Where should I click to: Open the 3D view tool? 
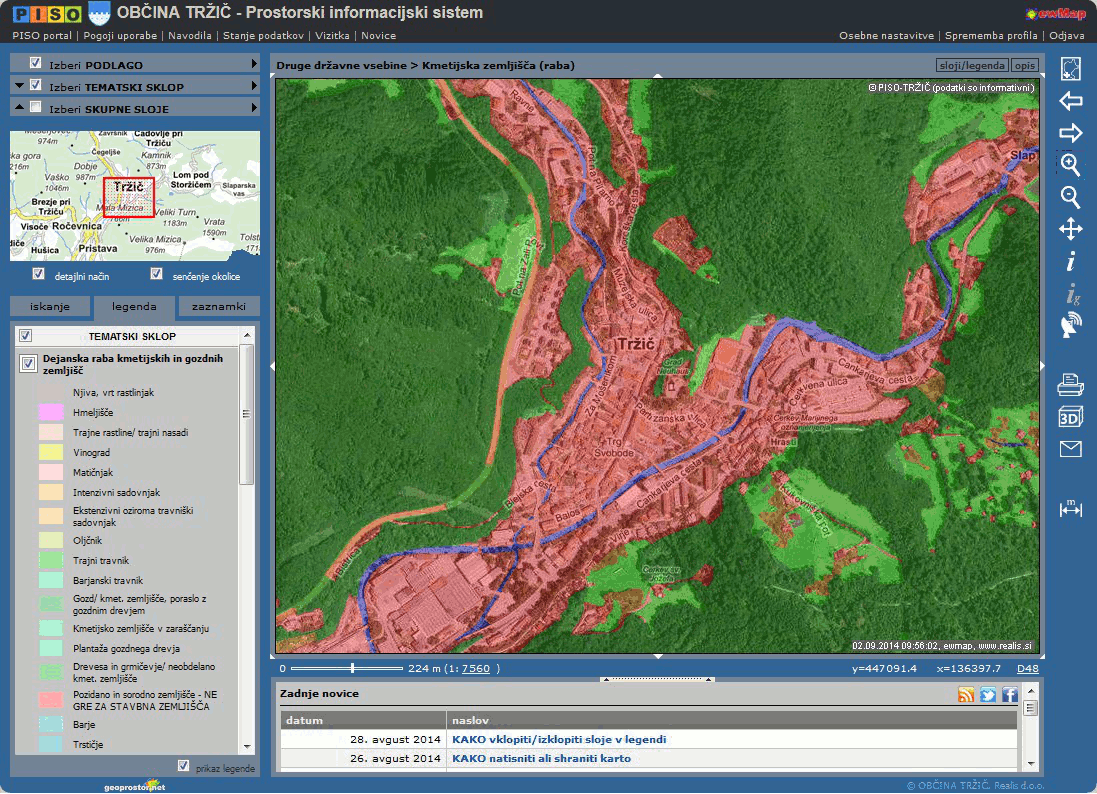coord(1070,416)
